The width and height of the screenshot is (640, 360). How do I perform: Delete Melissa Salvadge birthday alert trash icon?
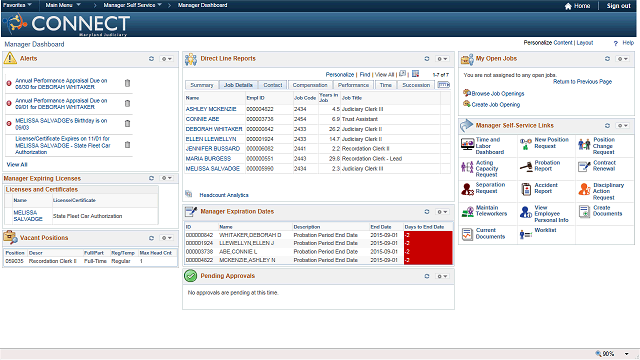127,123
